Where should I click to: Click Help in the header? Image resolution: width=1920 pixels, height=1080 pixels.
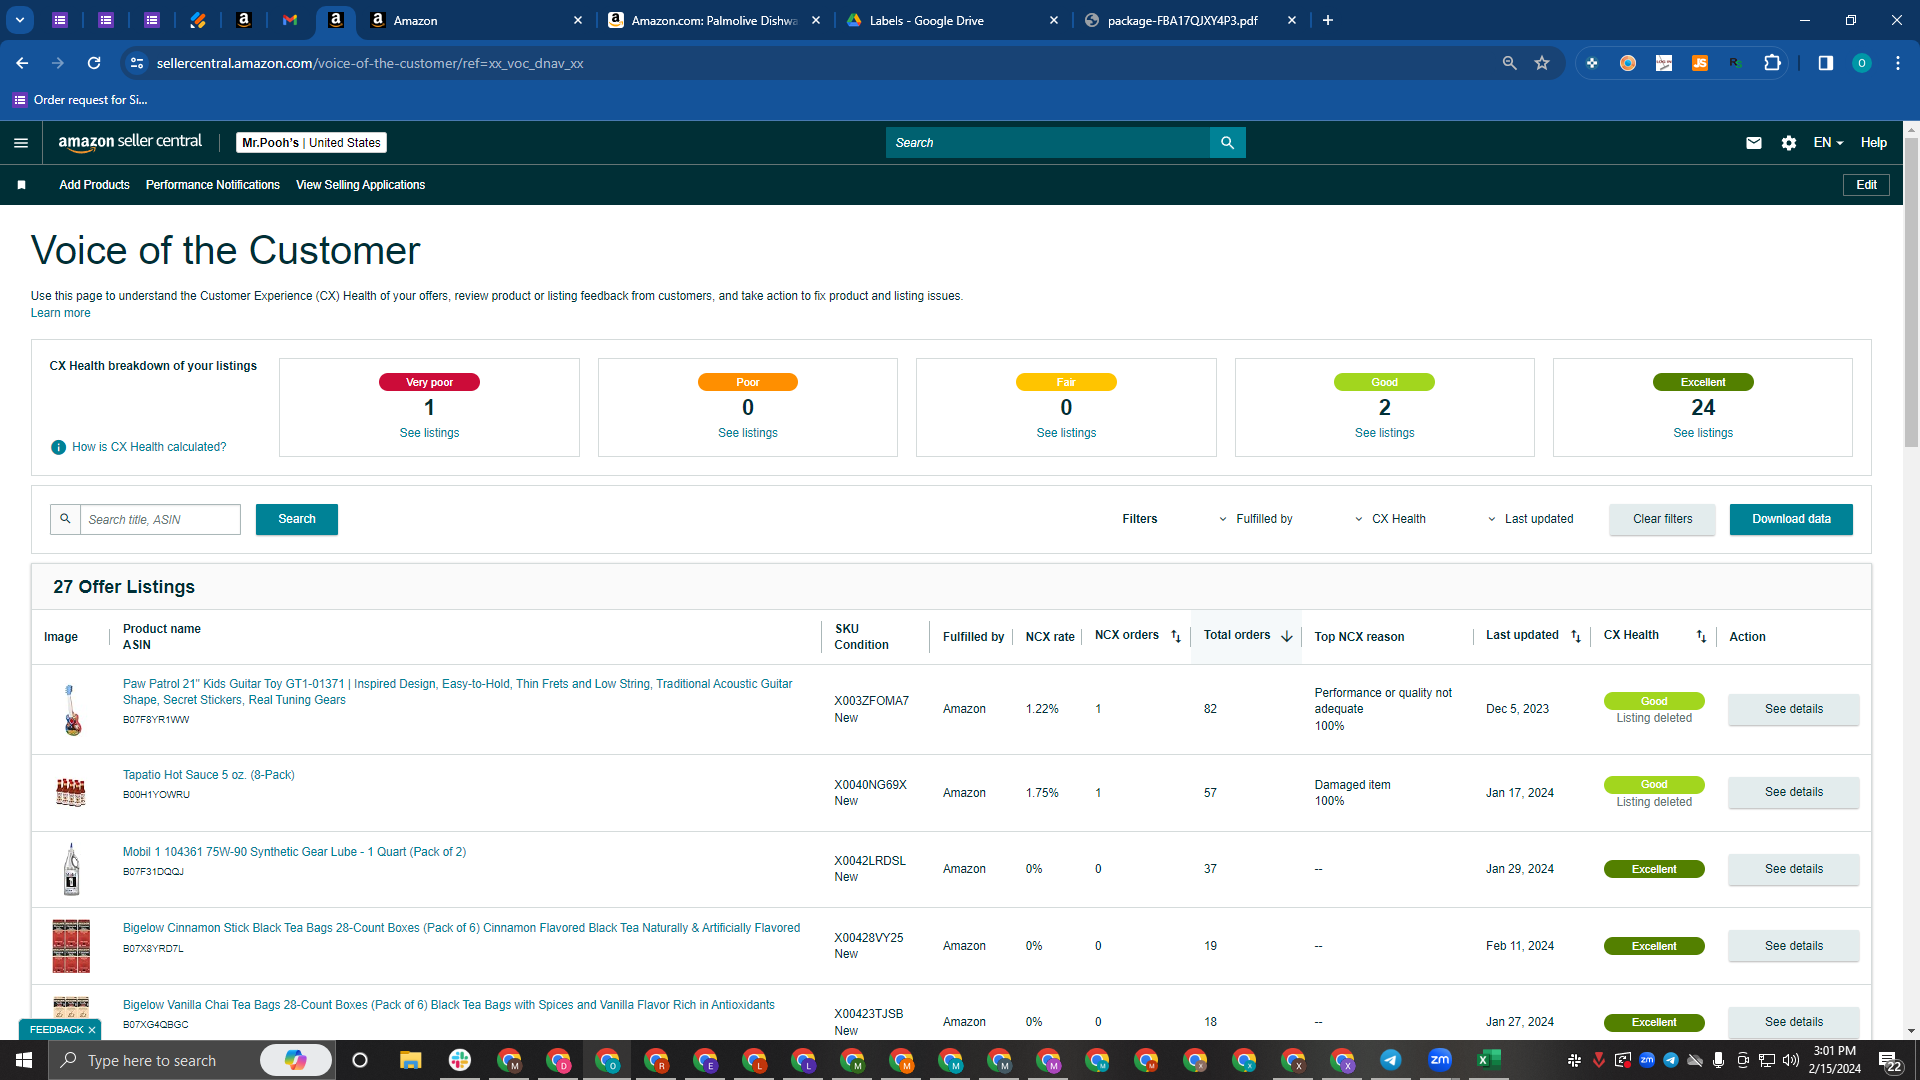1873,143
